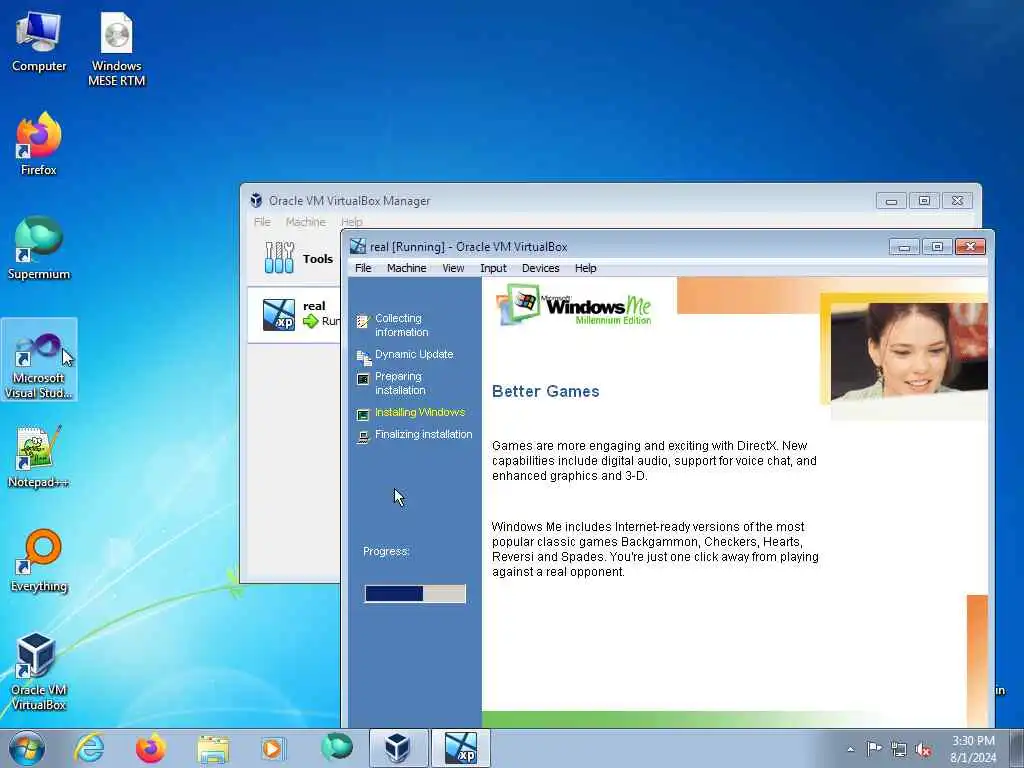Click the Supermium taskbar icon

tap(336, 747)
